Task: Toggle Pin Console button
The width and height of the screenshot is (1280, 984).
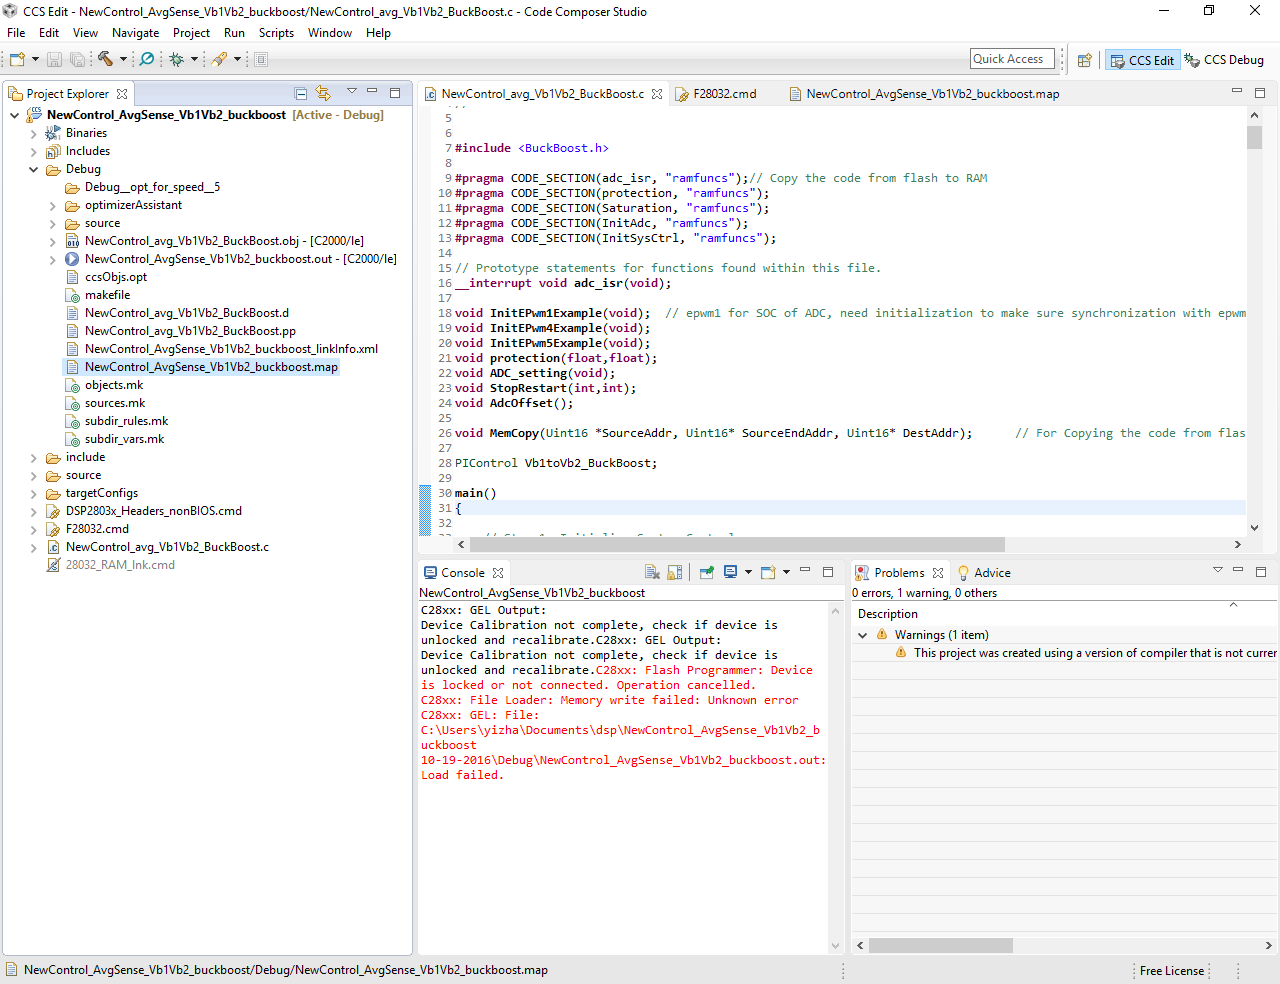Action: click(707, 573)
